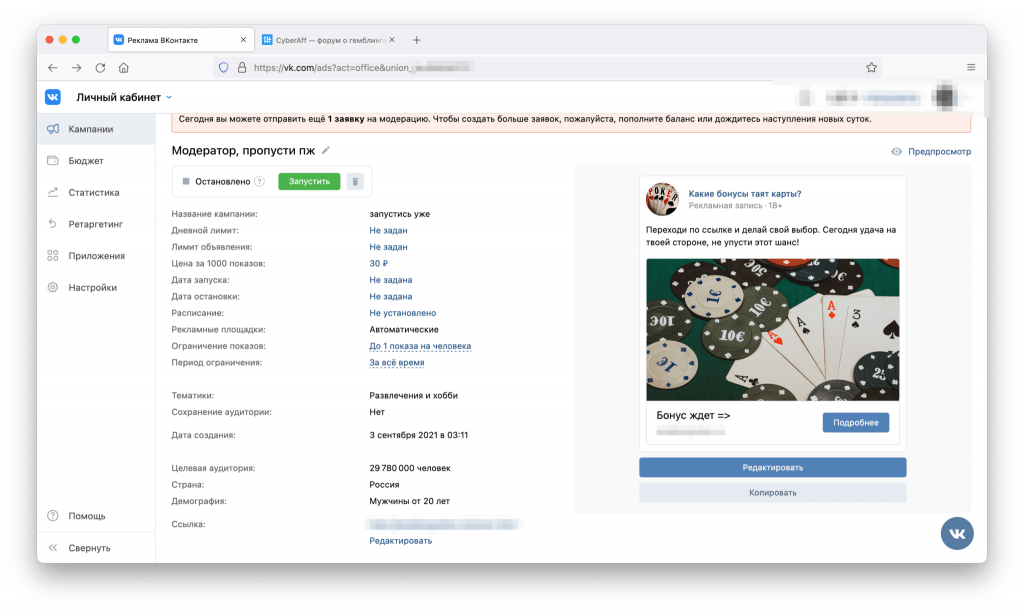Close the CyberAff tab
Image resolution: width=1024 pixels, height=612 pixels.
(392, 40)
